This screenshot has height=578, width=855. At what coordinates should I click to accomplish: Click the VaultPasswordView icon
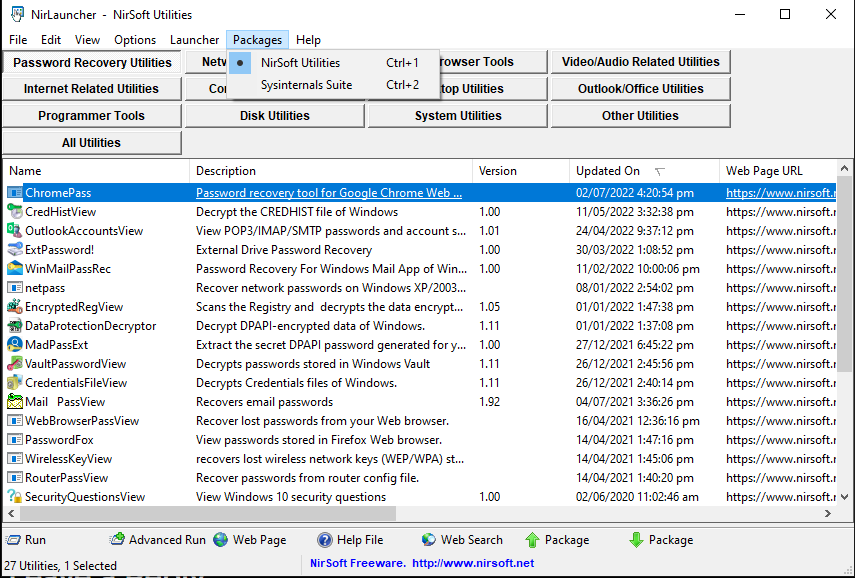tap(15, 364)
